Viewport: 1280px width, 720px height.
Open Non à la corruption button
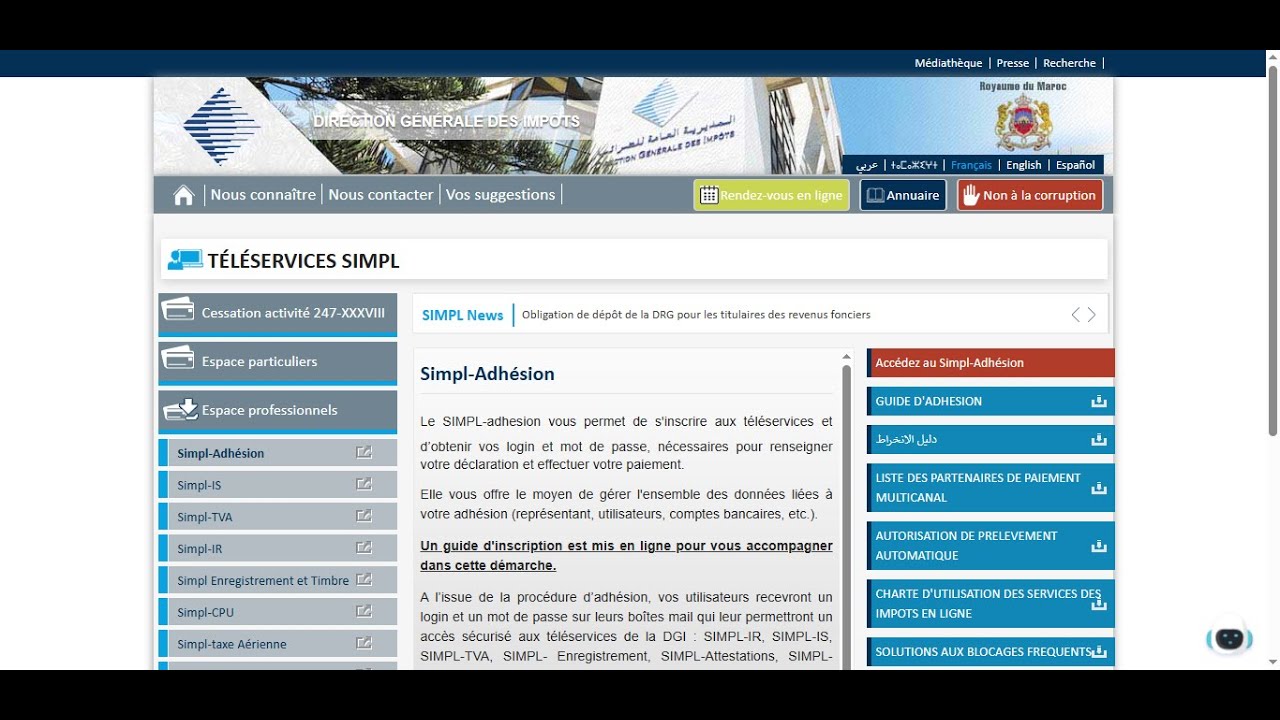(x=1030, y=195)
